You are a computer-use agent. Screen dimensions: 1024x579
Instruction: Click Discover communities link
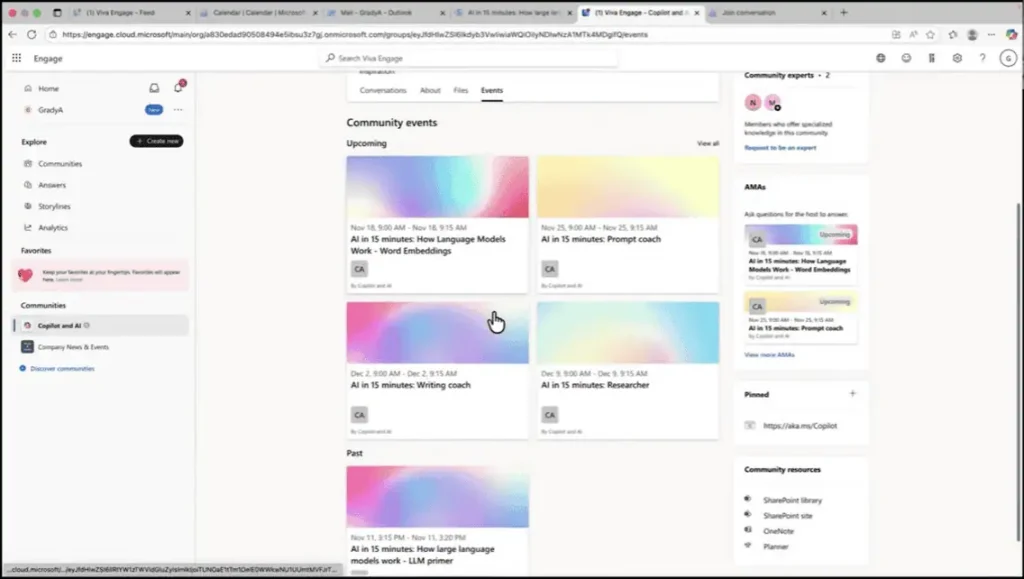(x=62, y=369)
